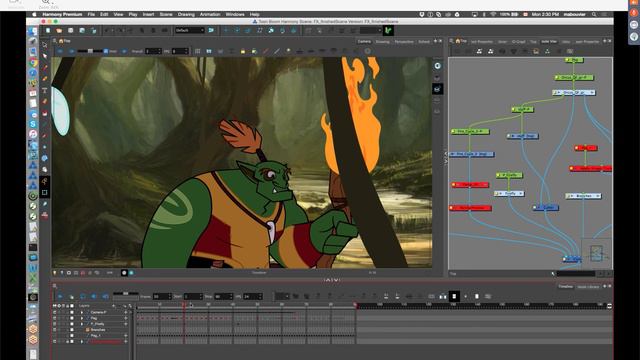The width and height of the screenshot is (640, 360).
Task: Select the Text tool in the tools toolbar
Action: point(44,90)
